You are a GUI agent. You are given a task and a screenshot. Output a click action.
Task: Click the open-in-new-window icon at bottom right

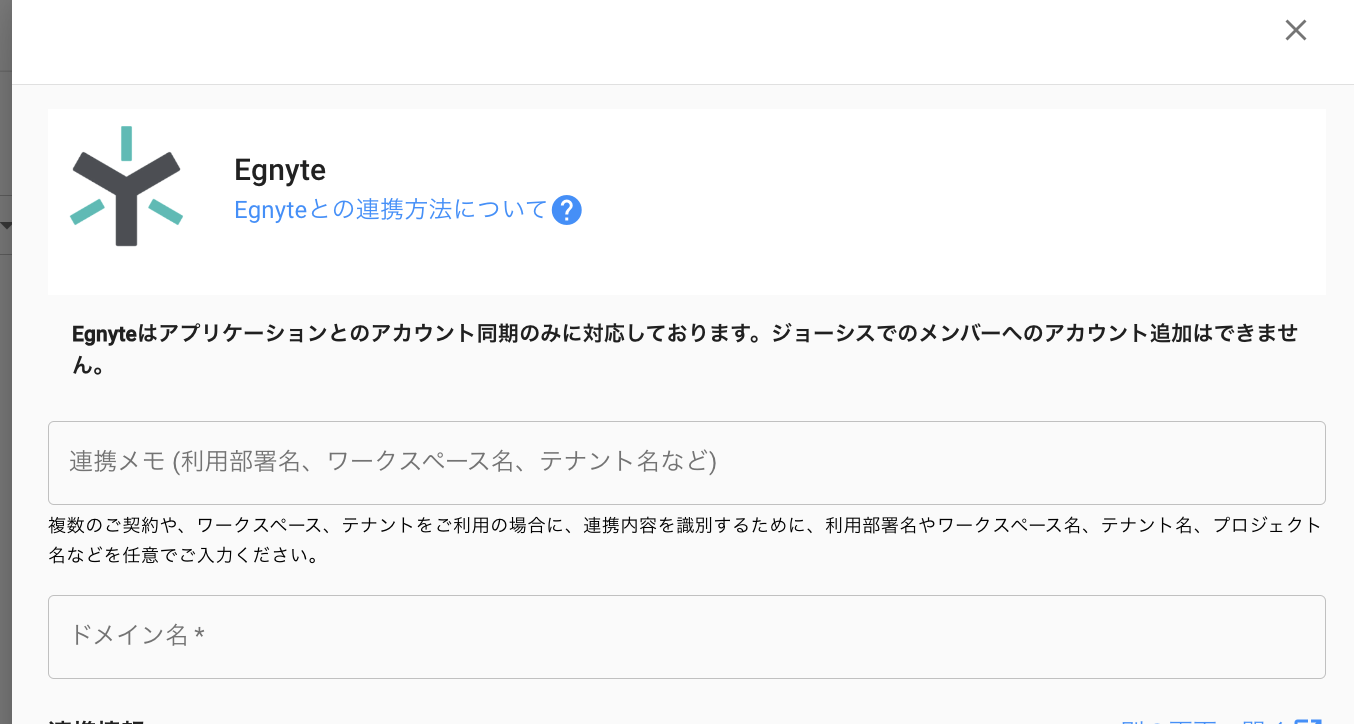pos(1308,719)
